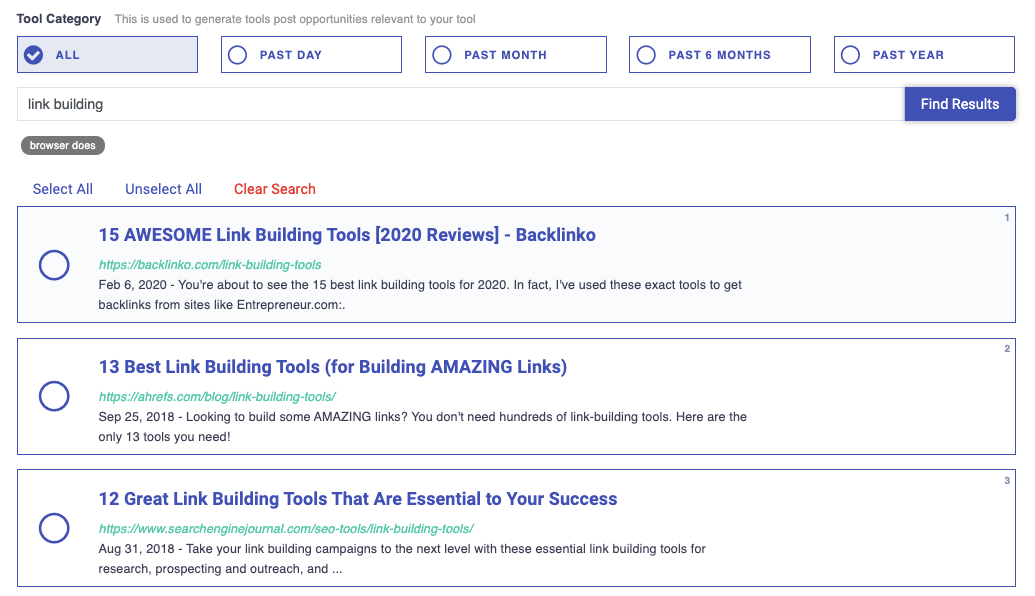1035x596 pixels.
Task: Check the circle beside the Backlinko result
Action: point(54,265)
